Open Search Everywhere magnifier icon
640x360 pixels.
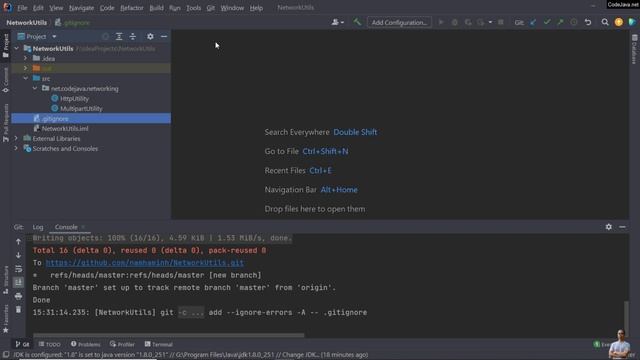click(605, 22)
